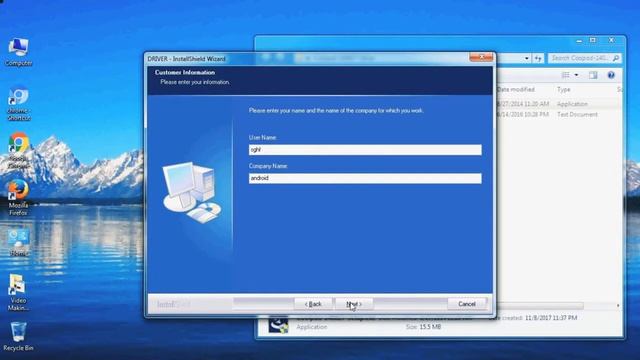
Task: Open the Video Making folder icon
Action: coord(18,292)
